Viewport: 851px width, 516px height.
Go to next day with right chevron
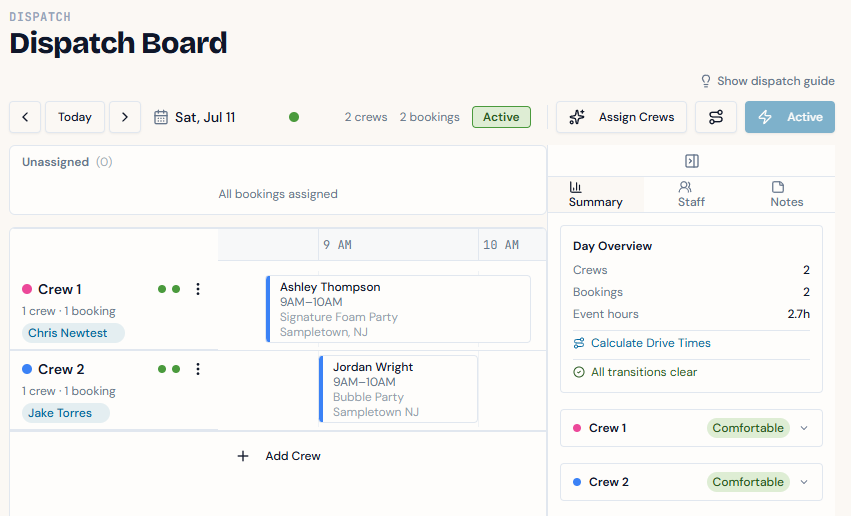[x=125, y=117]
